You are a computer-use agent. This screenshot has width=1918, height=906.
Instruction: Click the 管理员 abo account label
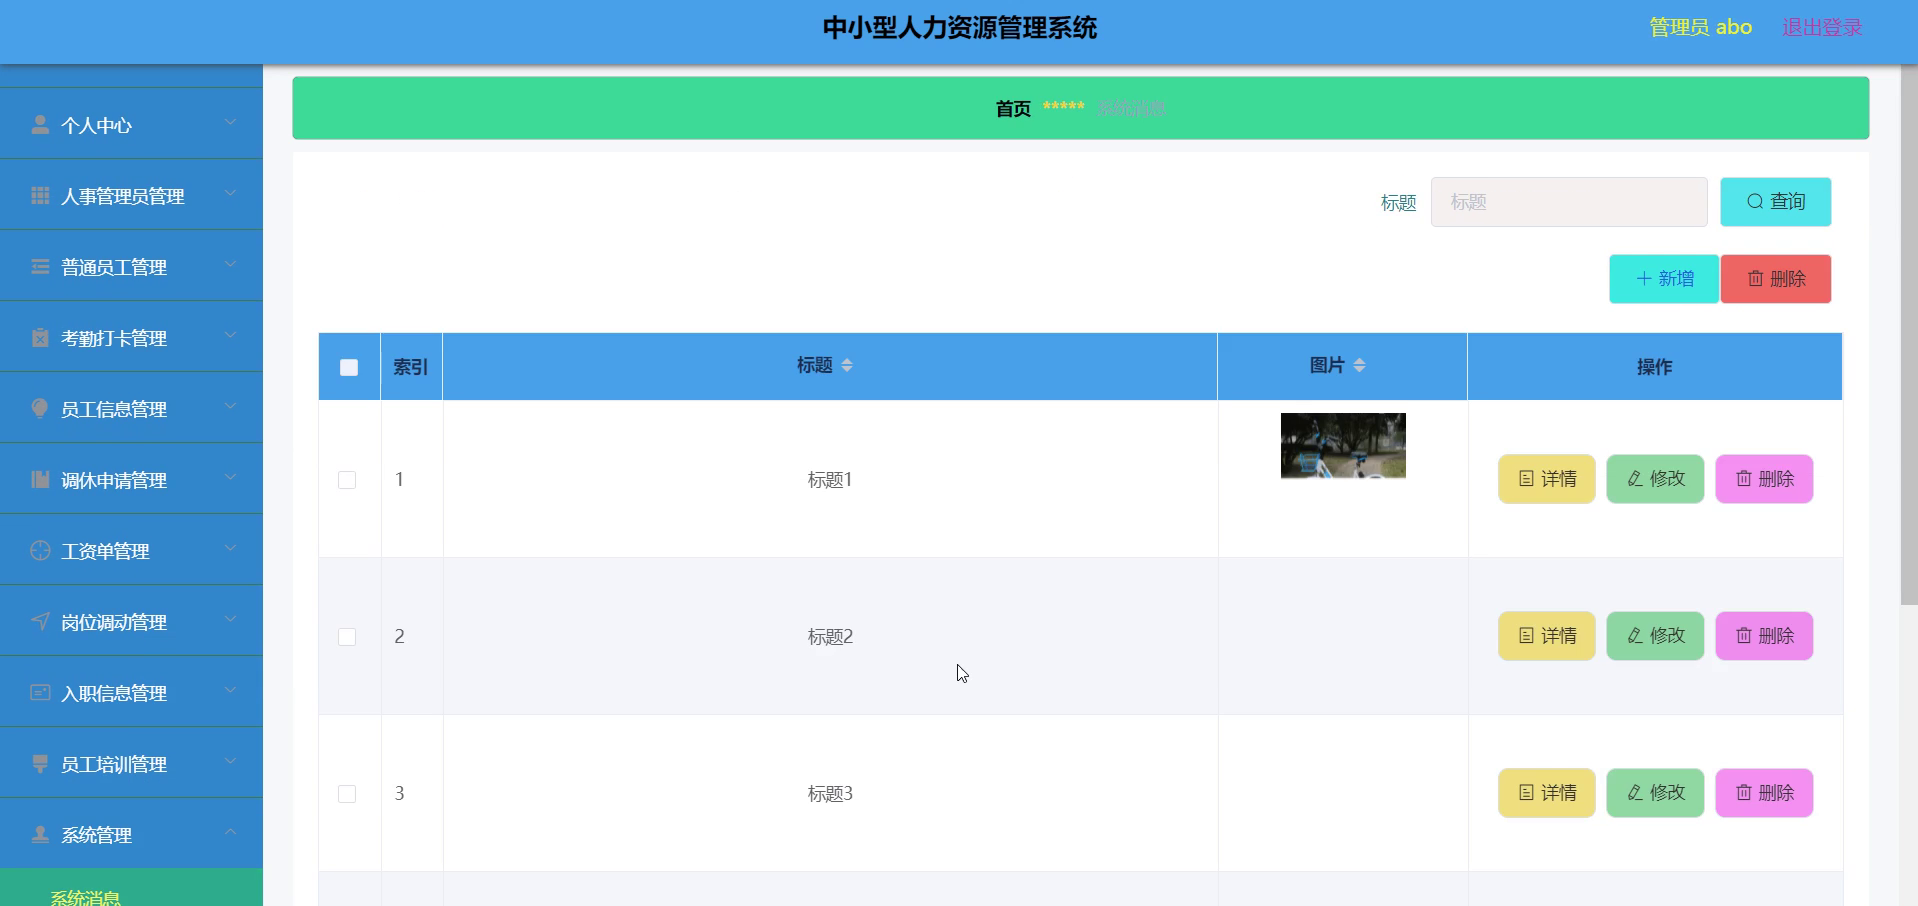pos(1700,28)
